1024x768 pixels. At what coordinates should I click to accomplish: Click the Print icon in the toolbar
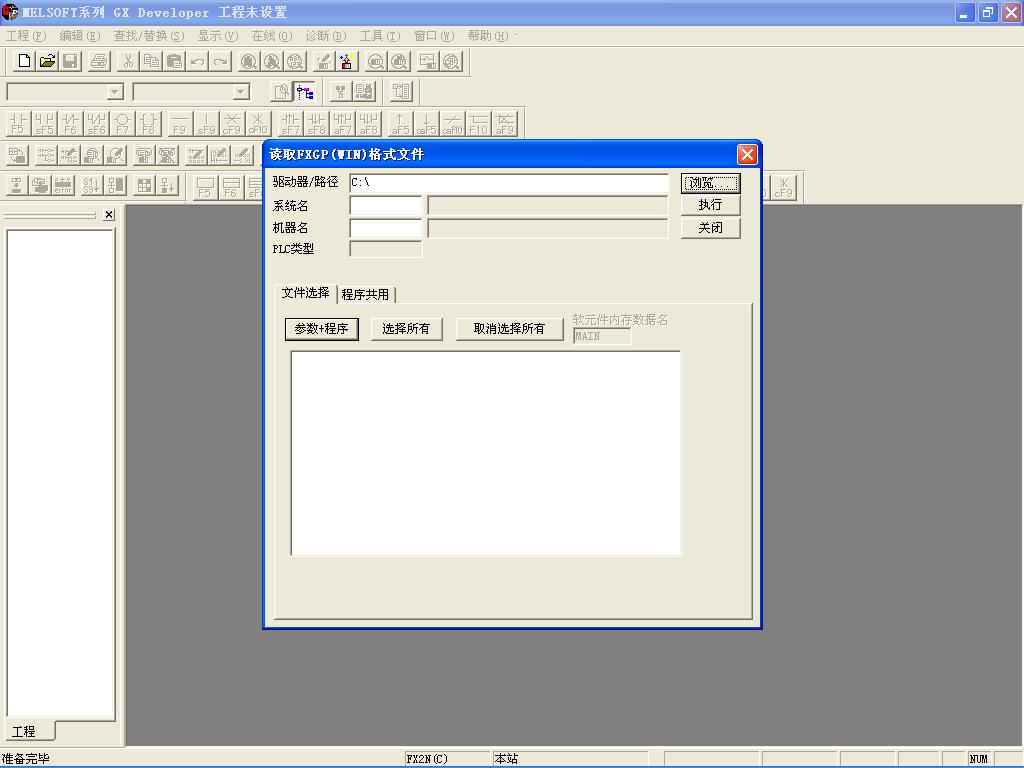tap(99, 61)
